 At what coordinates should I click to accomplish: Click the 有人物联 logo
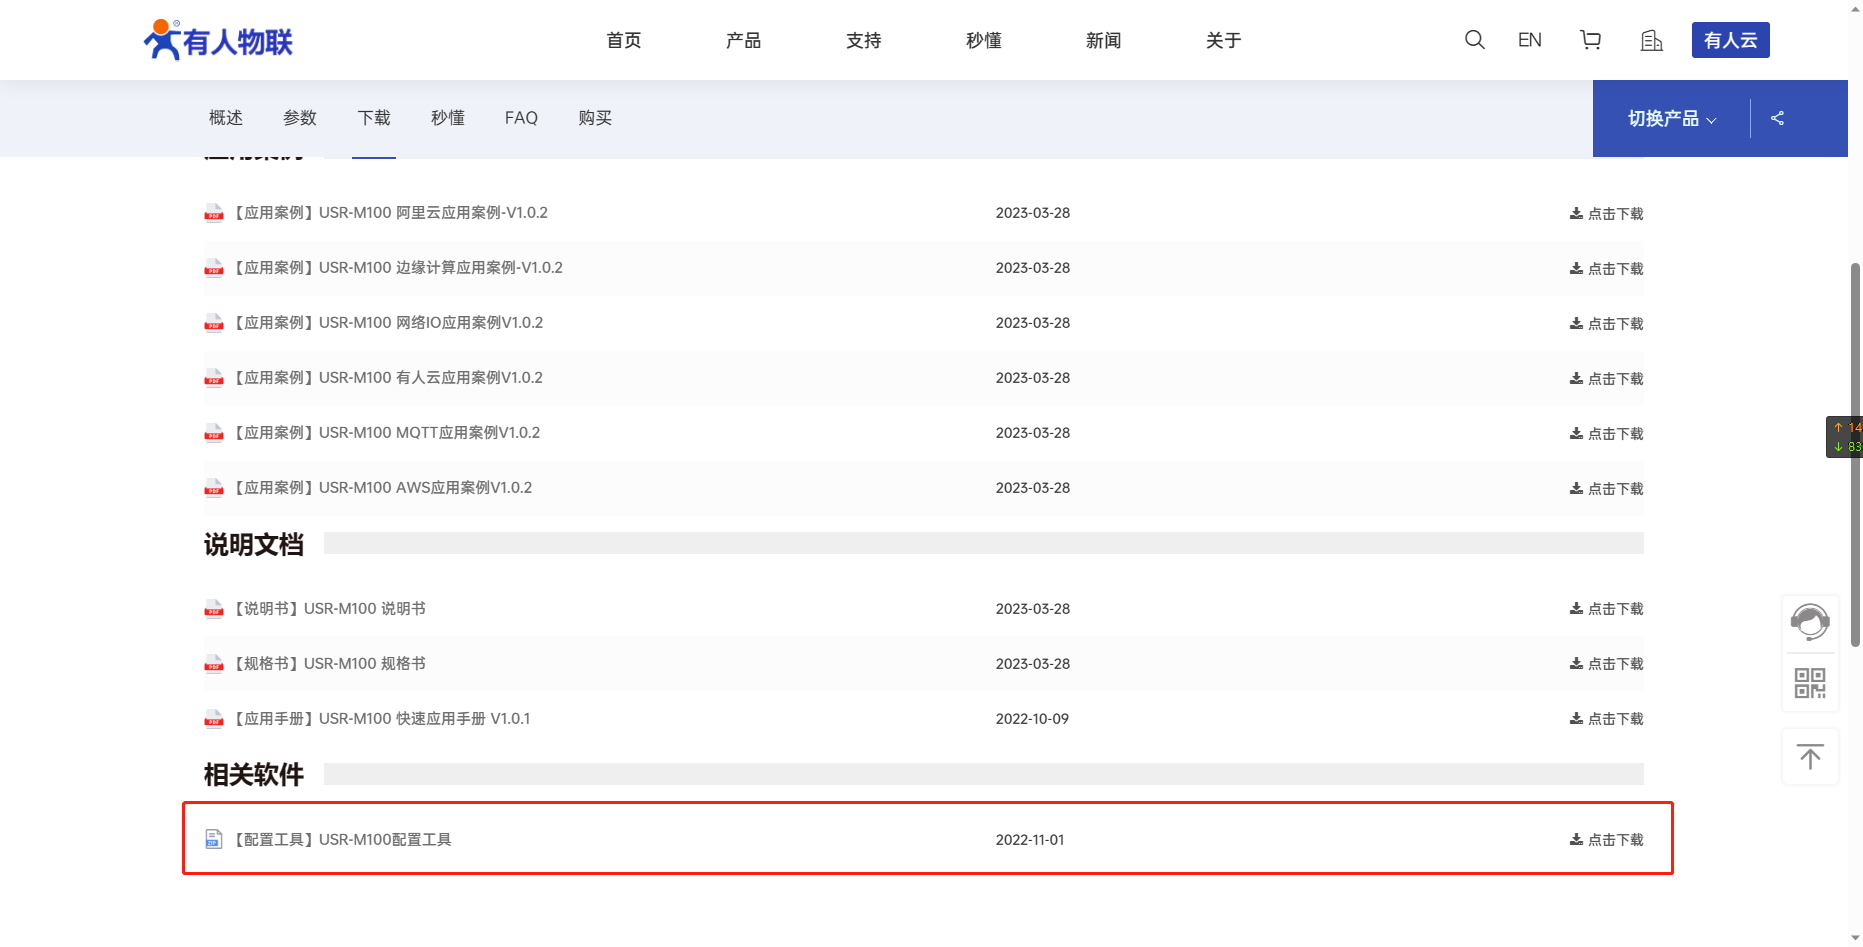218,40
